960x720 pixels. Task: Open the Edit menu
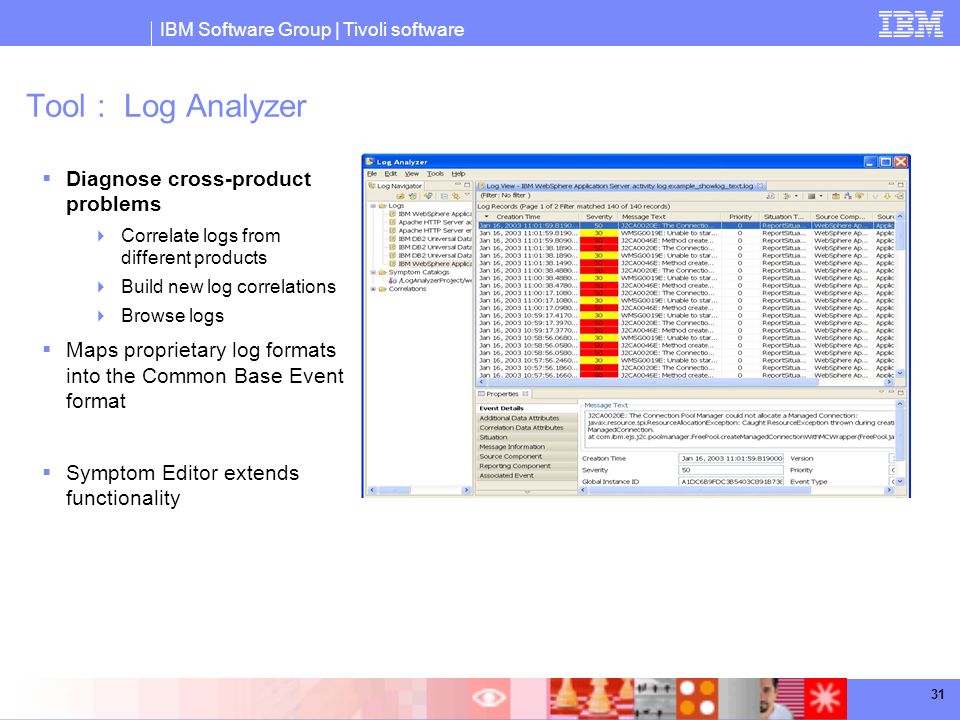point(391,173)
